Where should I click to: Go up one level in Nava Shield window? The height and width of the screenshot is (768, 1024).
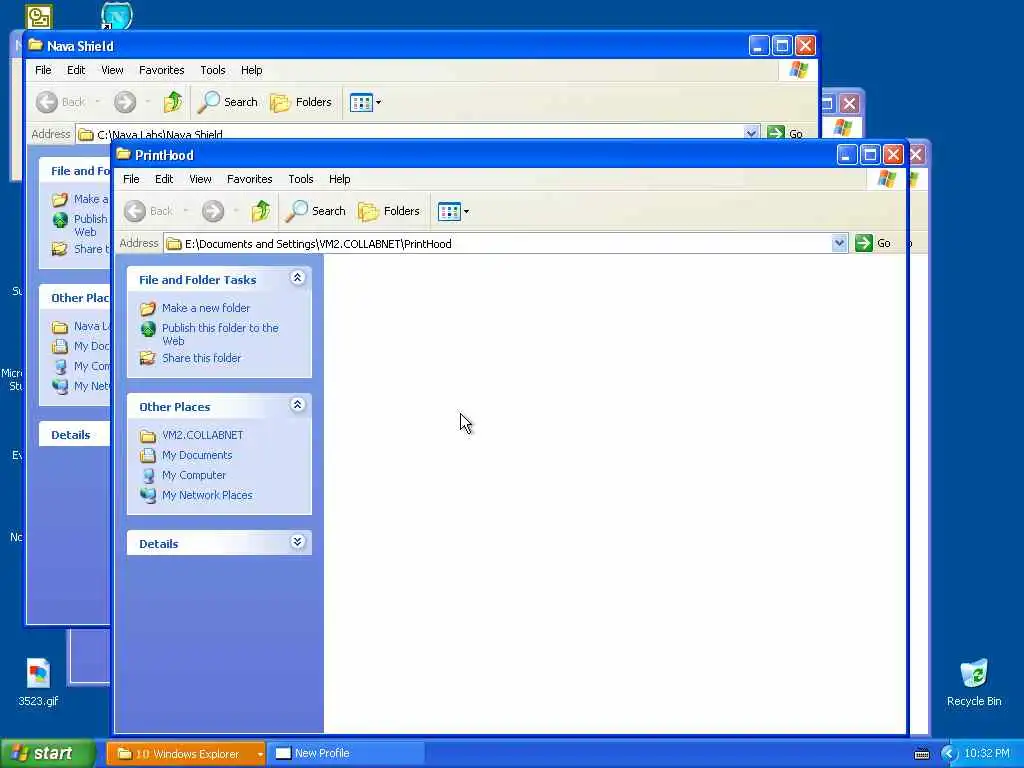point(173,102)
